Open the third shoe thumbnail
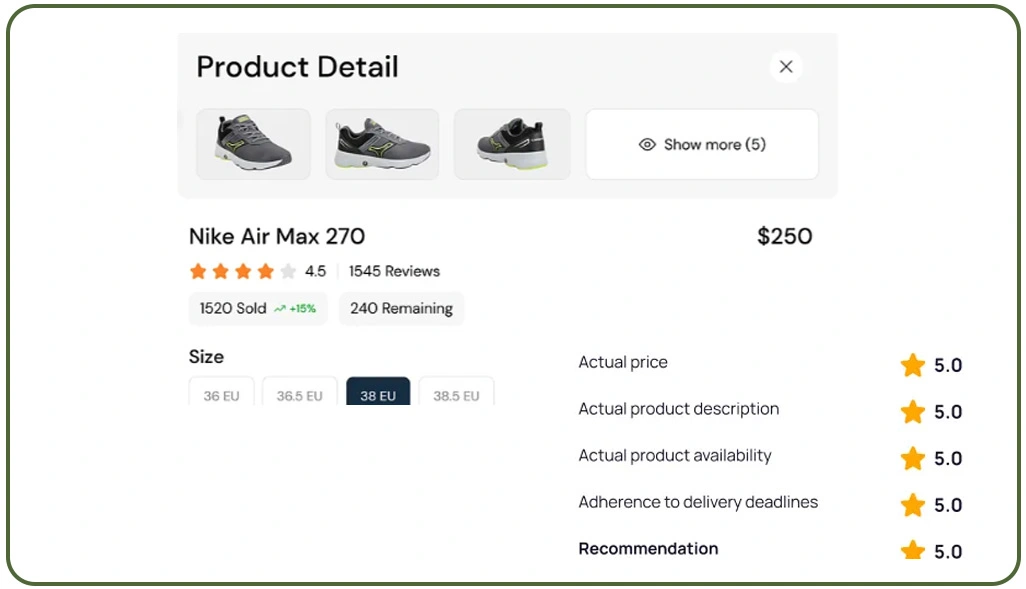This screenshot has height=589, width=1026. click(512, 144)
